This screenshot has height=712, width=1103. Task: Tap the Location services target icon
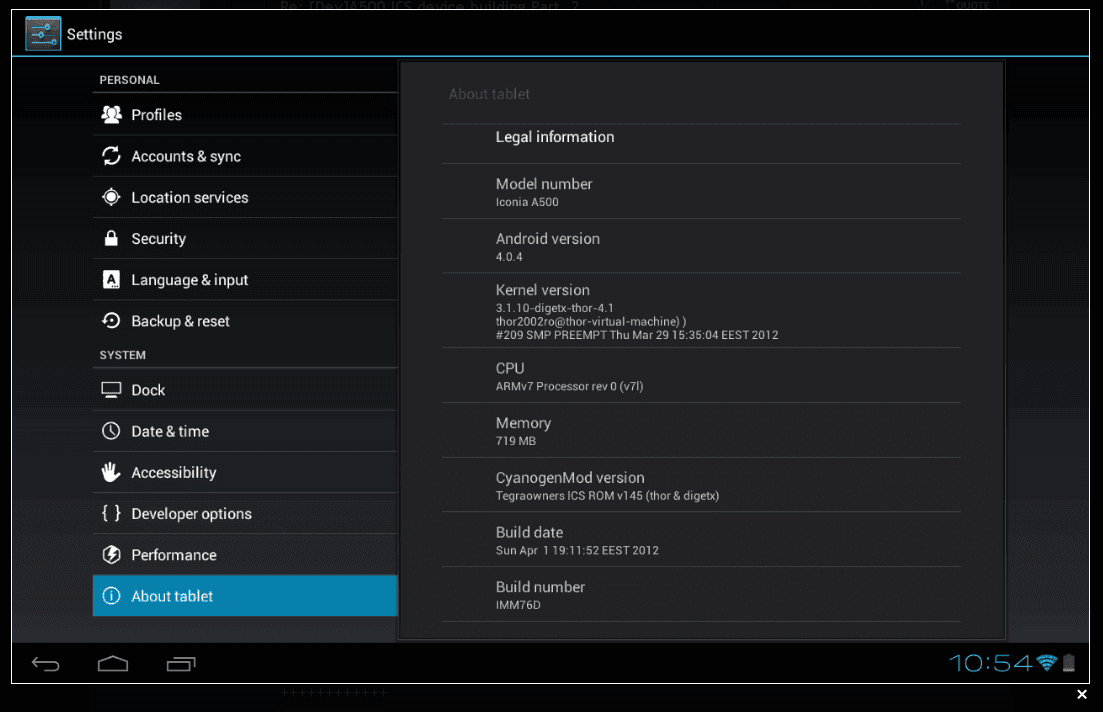pos(111,197)
